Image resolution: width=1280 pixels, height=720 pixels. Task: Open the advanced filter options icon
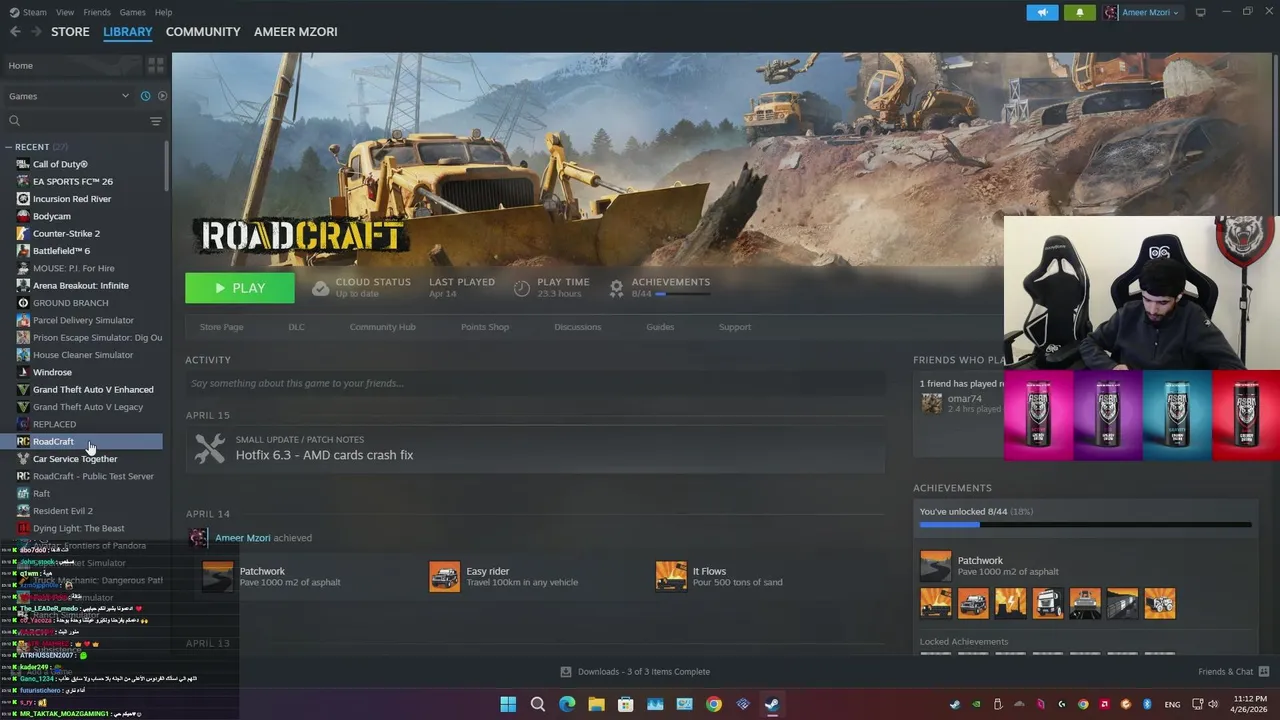tap(156, 121)
